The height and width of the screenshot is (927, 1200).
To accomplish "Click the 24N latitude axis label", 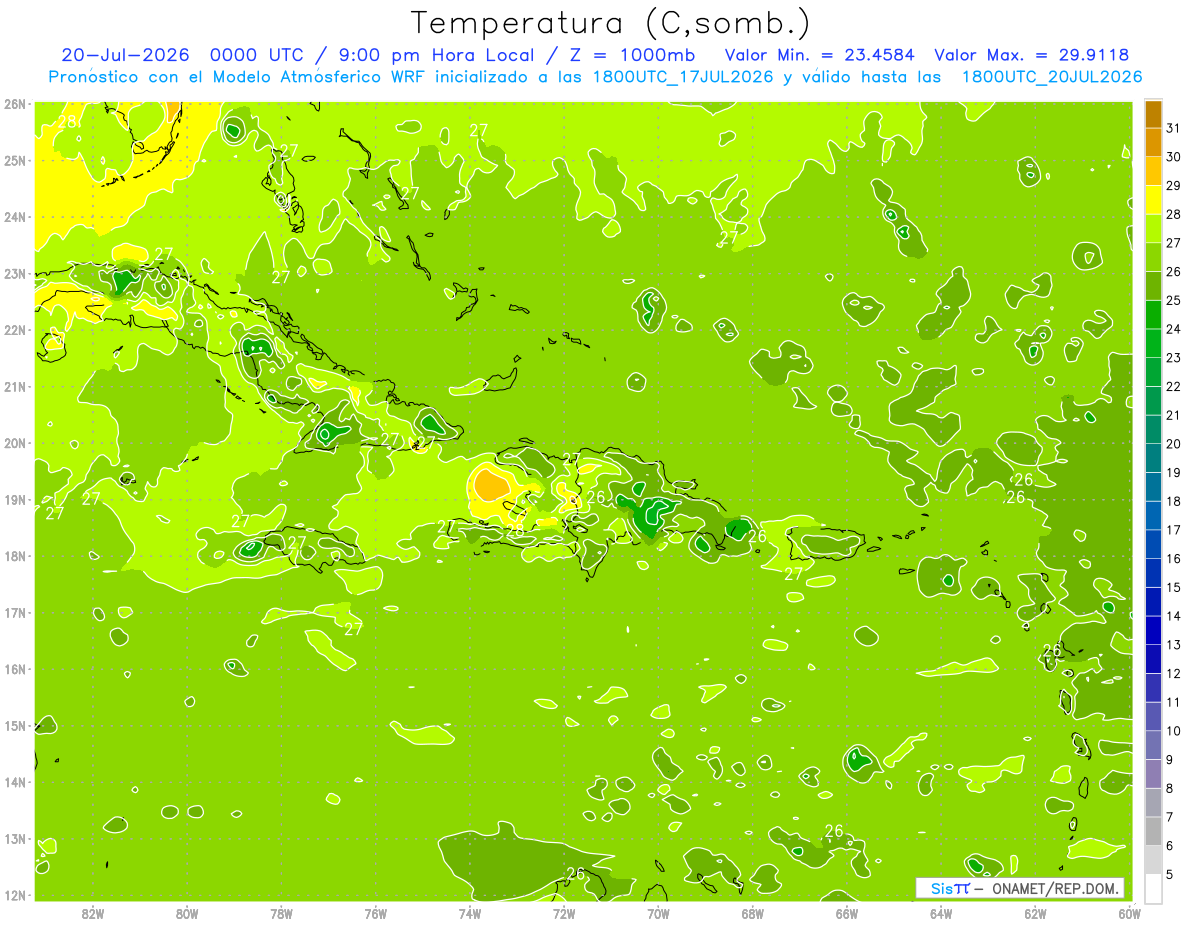I will point(15,217).
